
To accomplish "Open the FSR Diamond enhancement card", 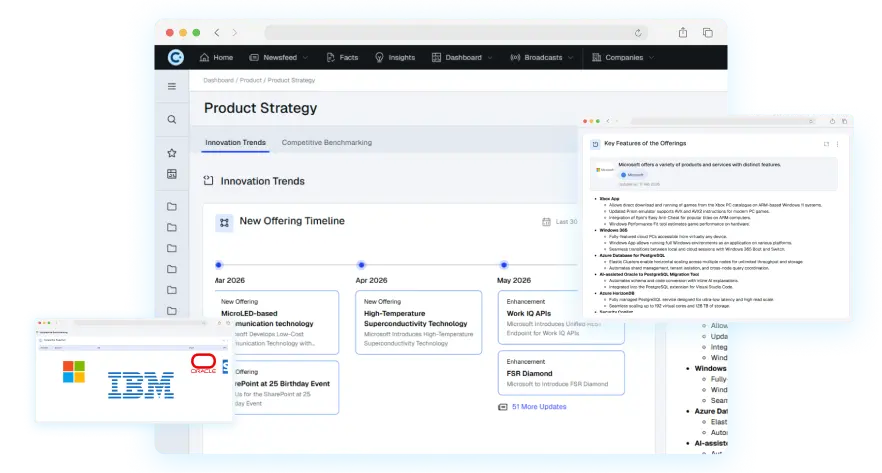I will 561,372.
